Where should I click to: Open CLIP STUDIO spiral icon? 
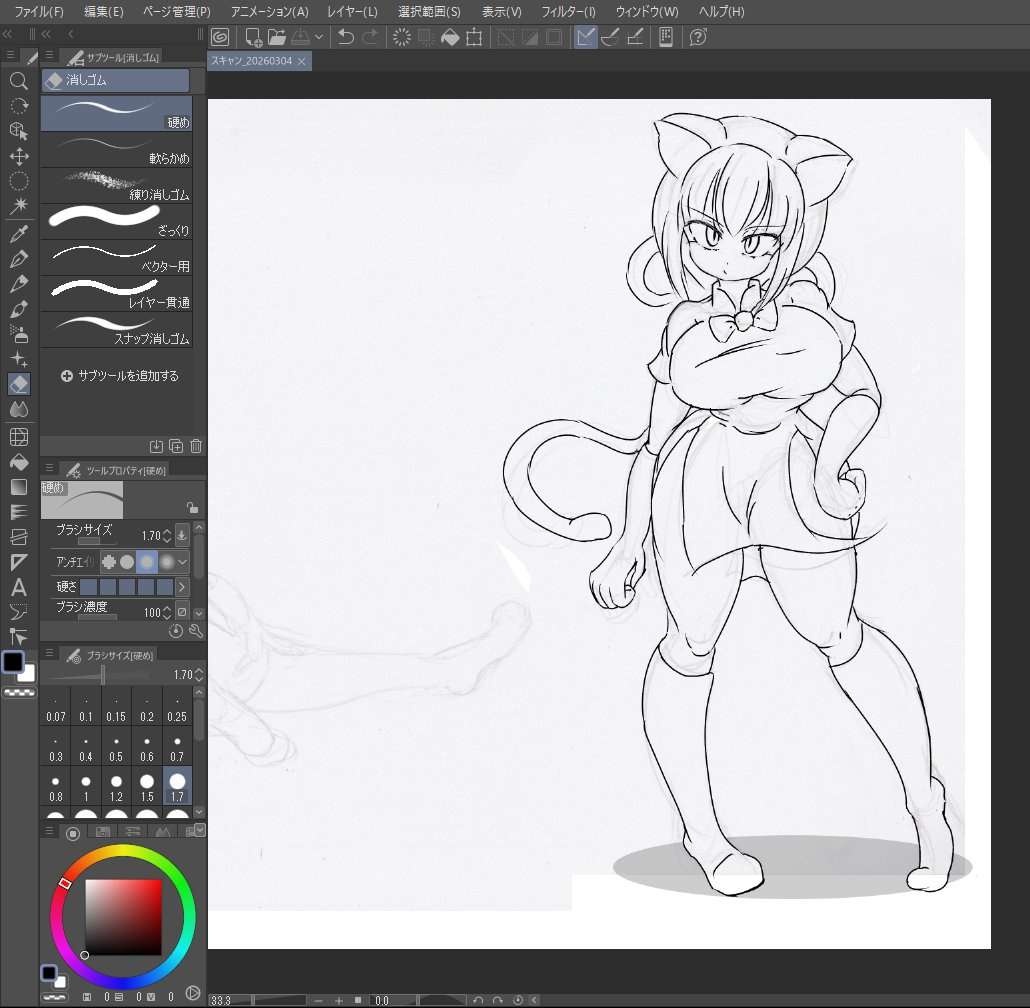coord(220,37)
